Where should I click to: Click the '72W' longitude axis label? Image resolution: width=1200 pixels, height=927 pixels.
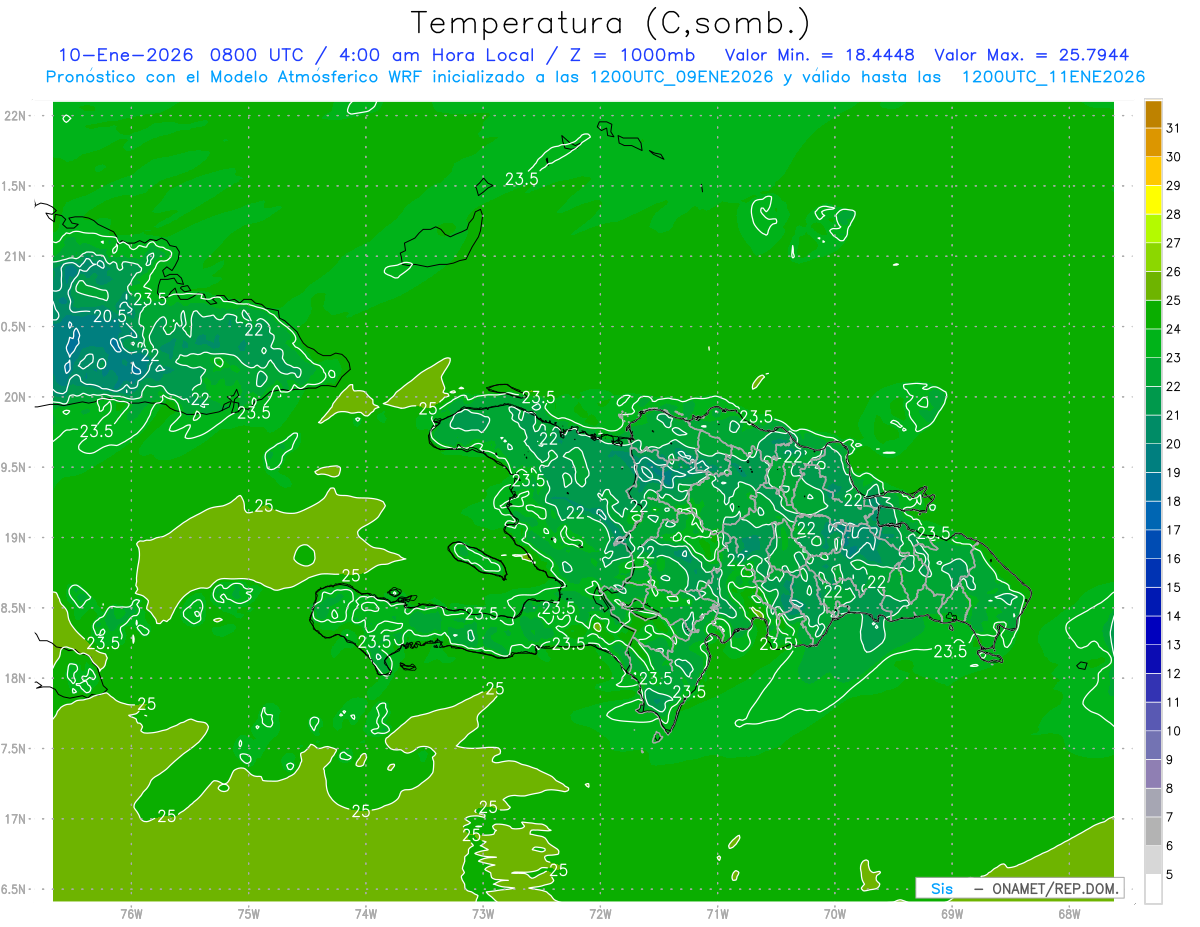click(600, 913)
